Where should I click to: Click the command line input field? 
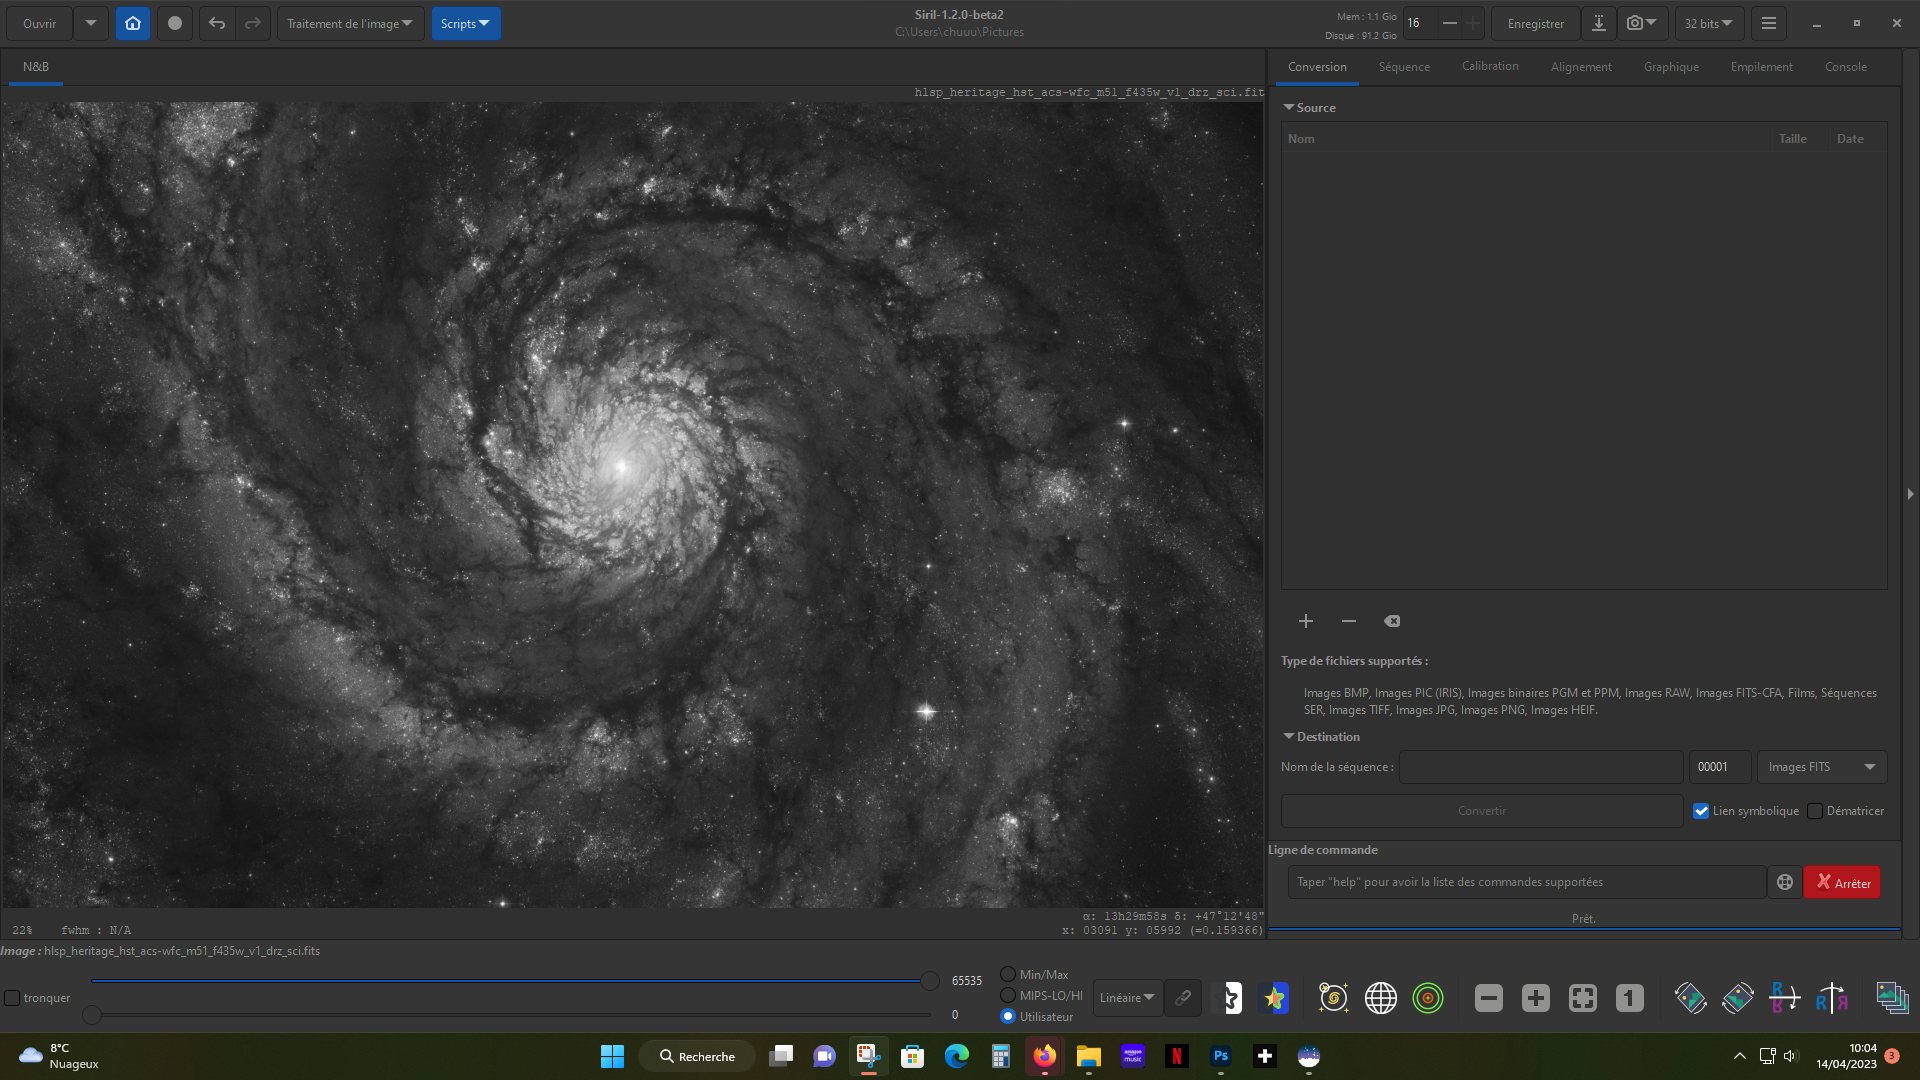coord(1527,882)
